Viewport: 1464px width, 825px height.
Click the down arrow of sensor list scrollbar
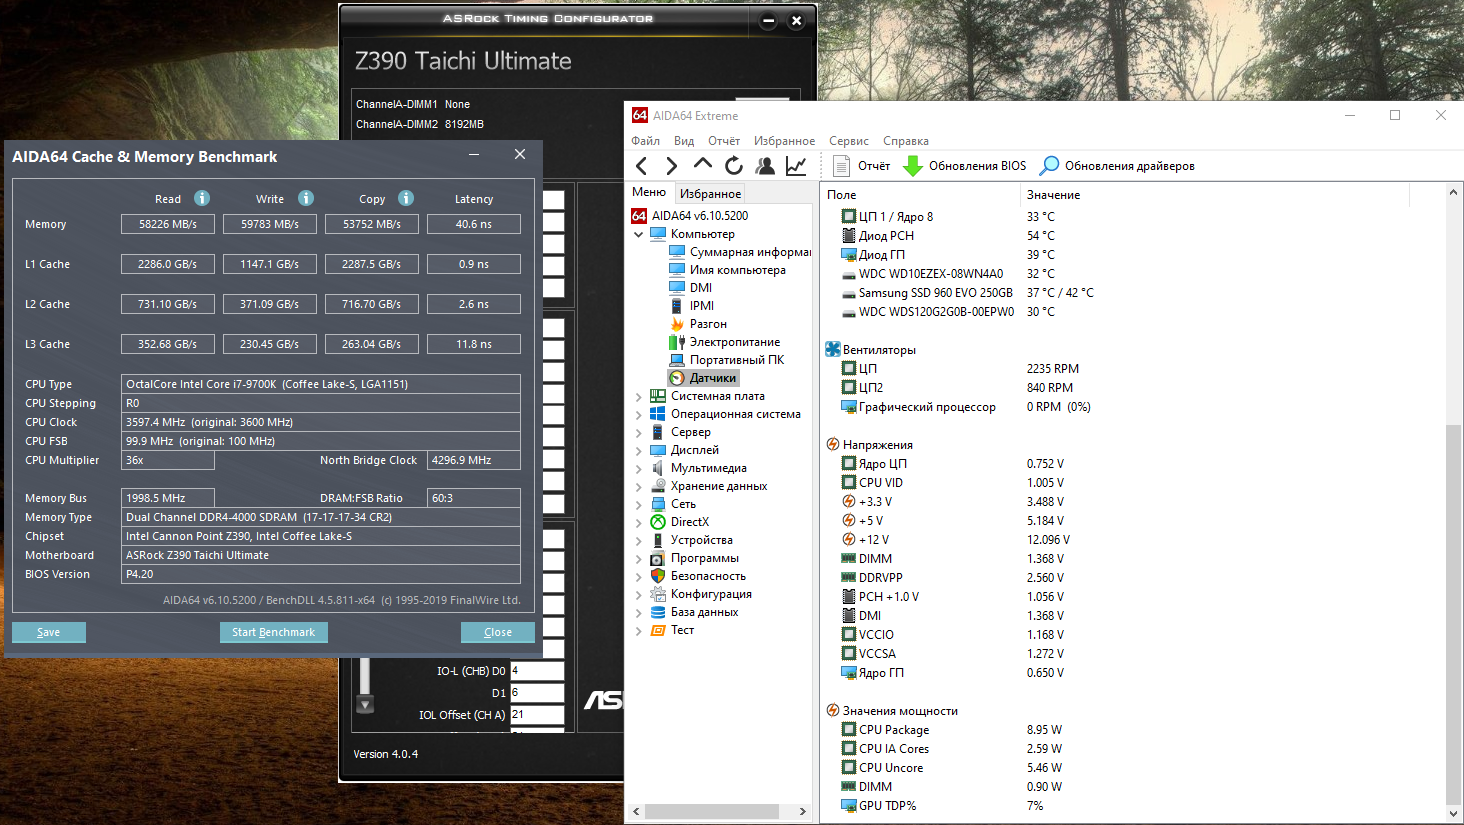click(1454, 813)
